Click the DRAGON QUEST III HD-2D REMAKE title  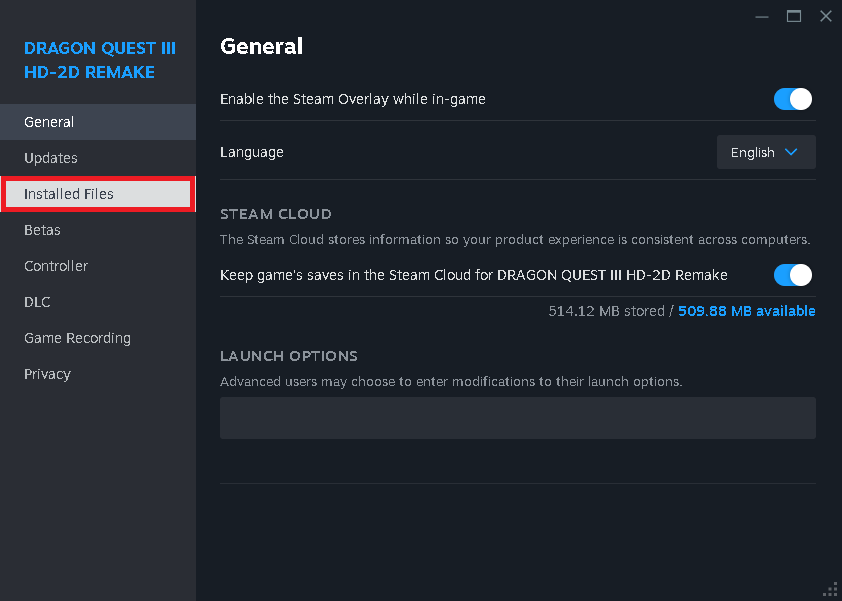pyautogui.click(x=98, y=60)
